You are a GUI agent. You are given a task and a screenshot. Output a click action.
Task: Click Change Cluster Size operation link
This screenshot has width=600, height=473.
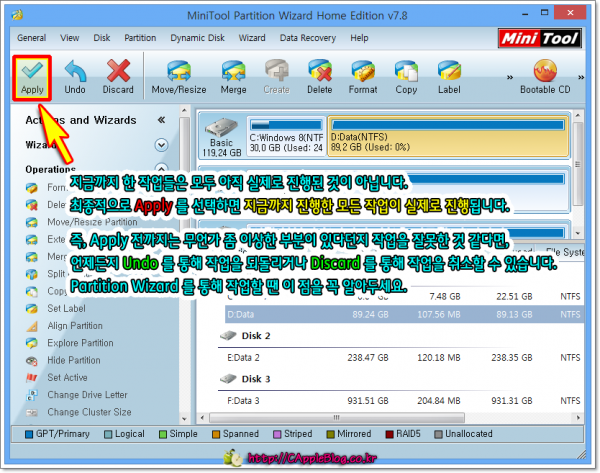pos(89,413)
